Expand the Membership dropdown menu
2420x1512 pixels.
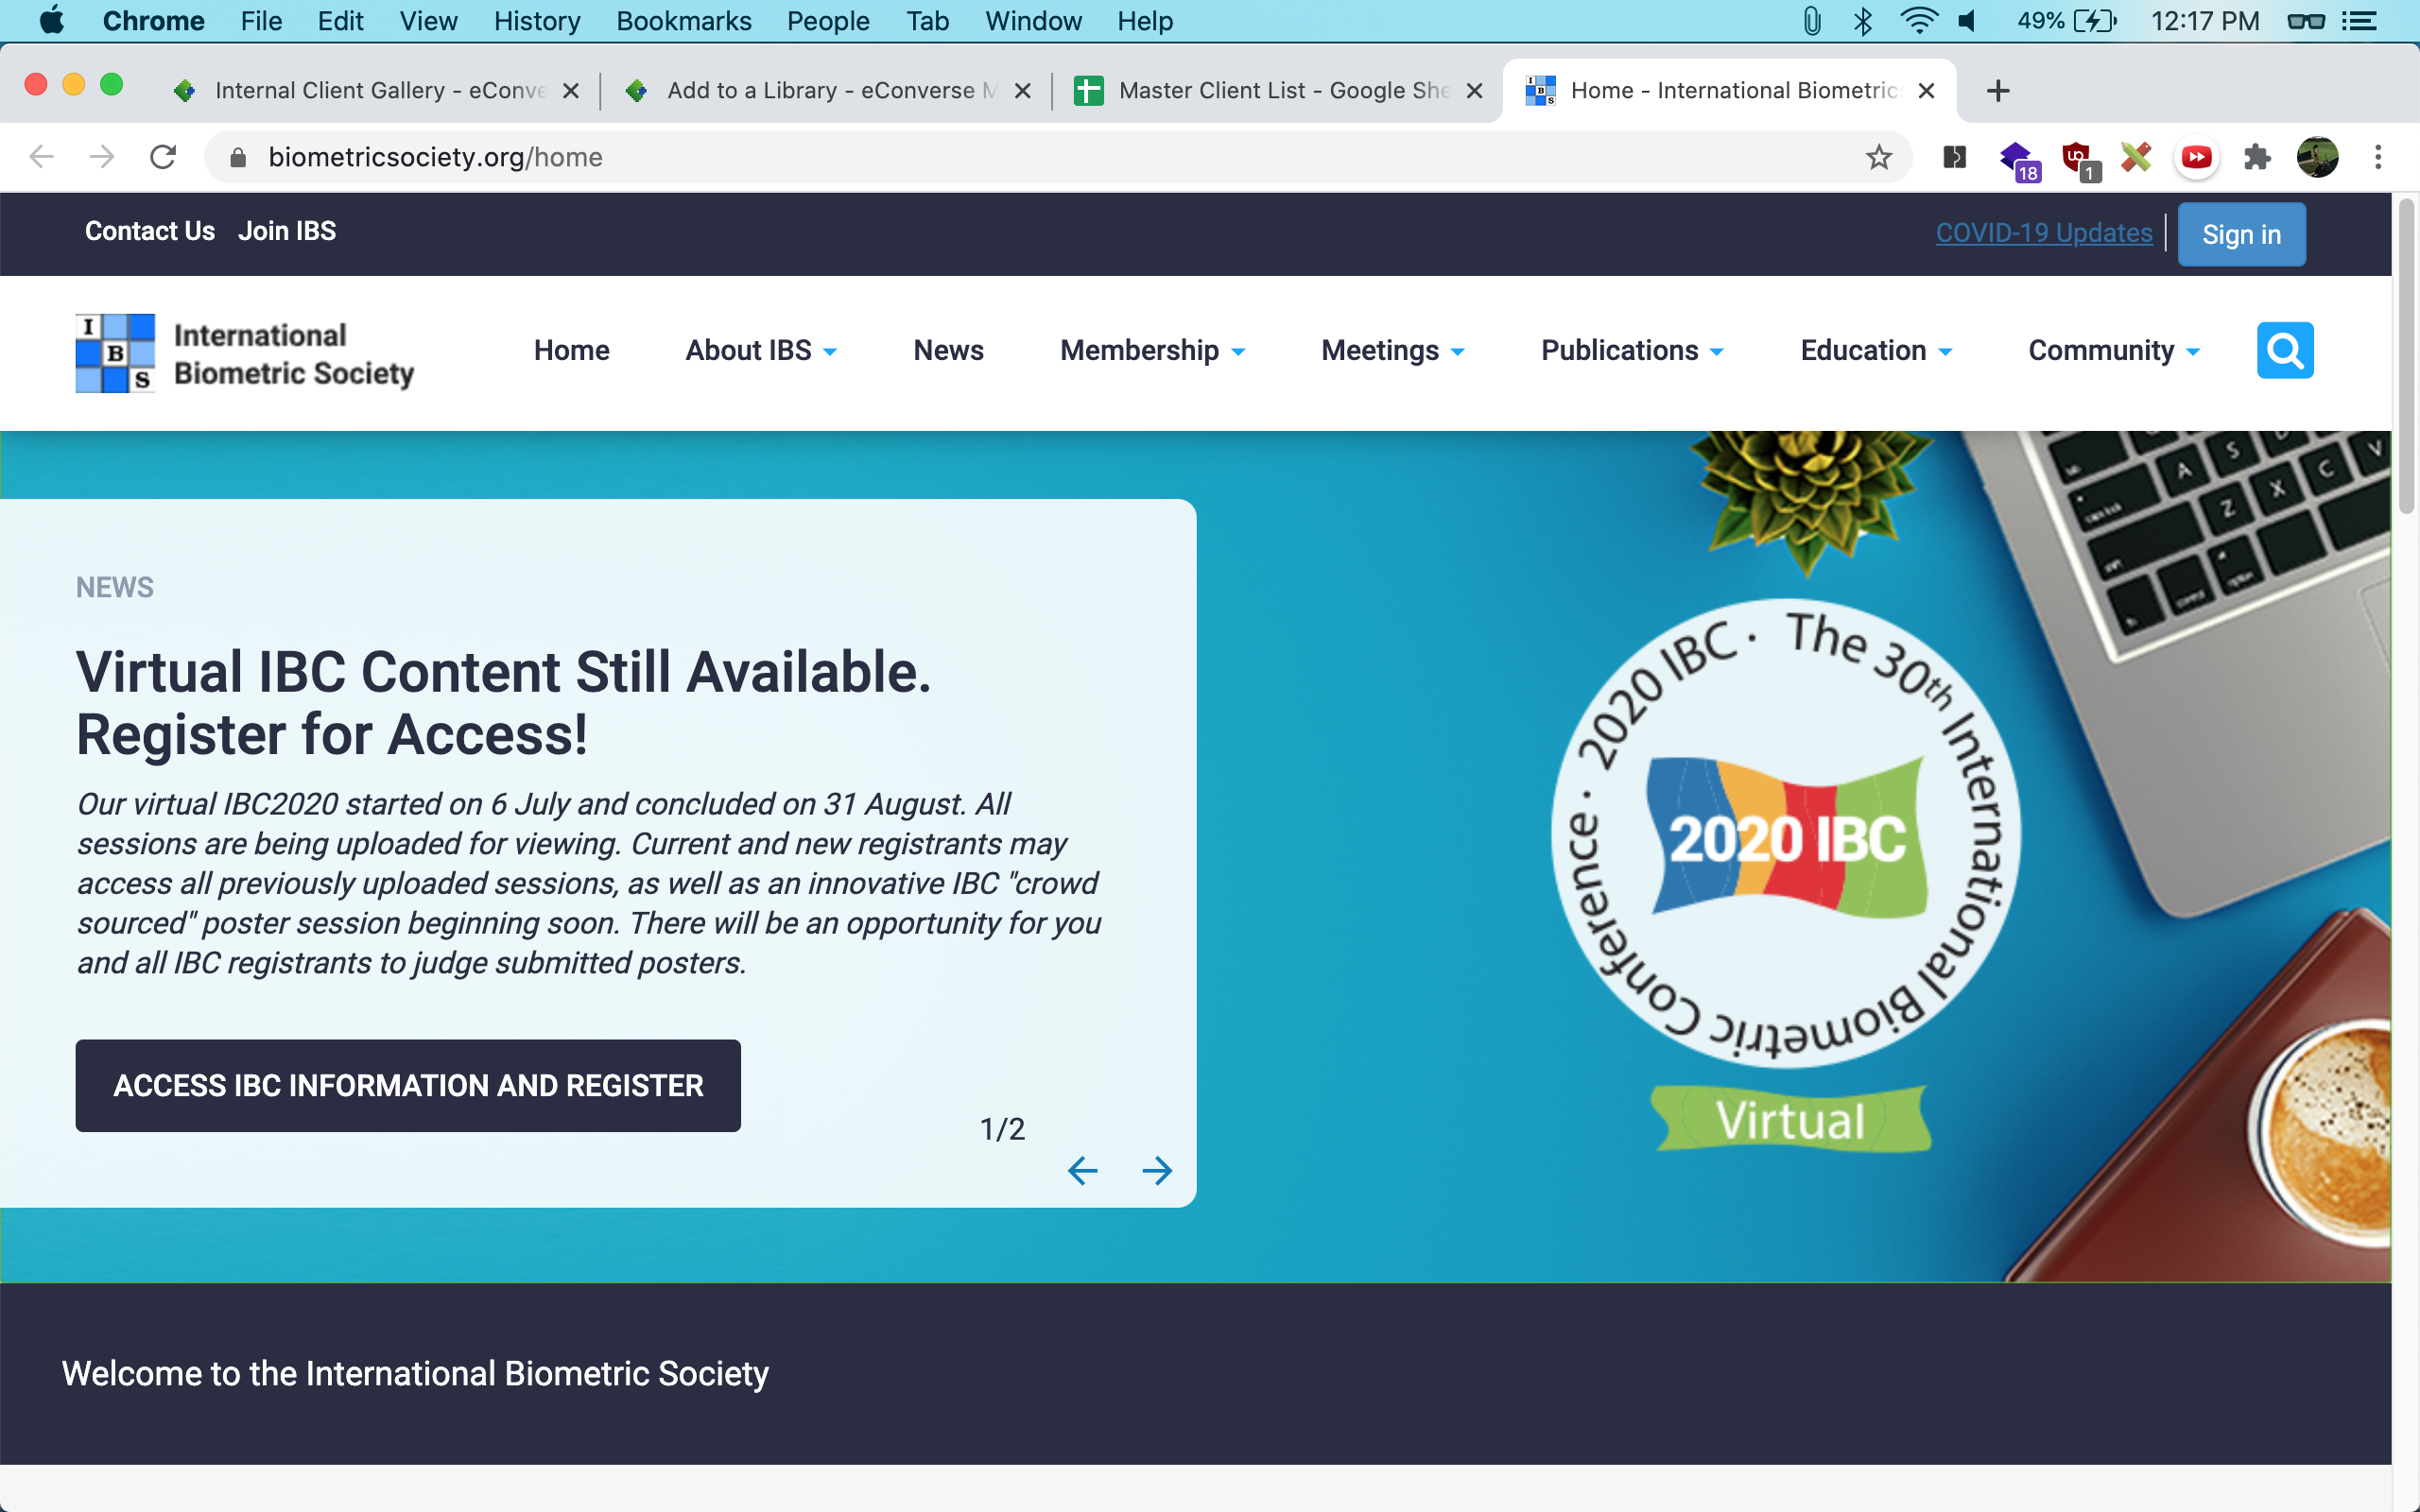click(x=1152, y=351)
